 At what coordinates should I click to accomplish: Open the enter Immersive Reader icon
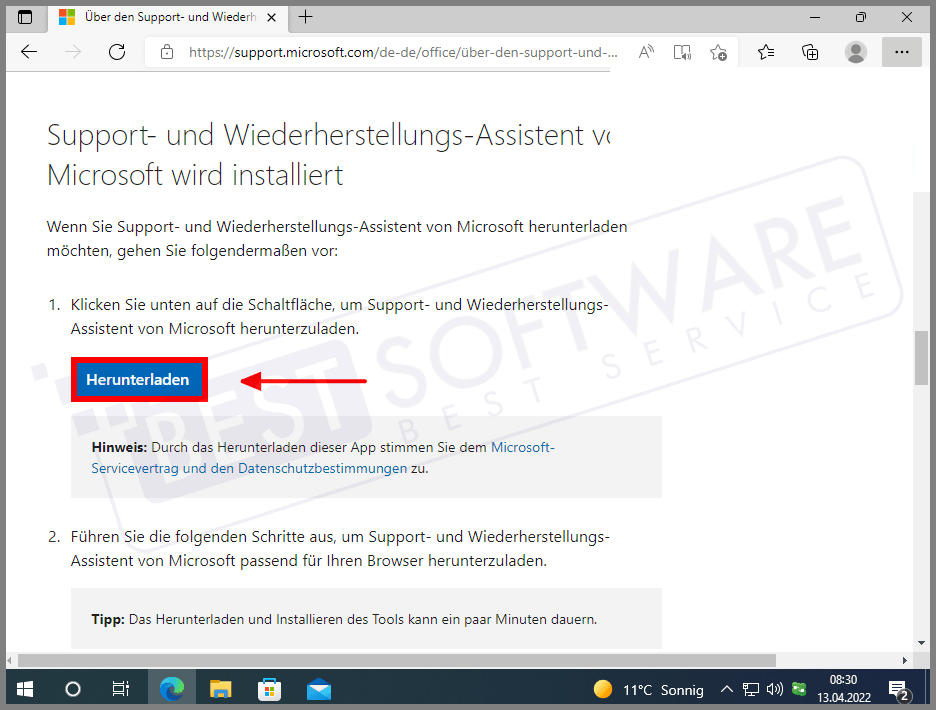[682, 52]
